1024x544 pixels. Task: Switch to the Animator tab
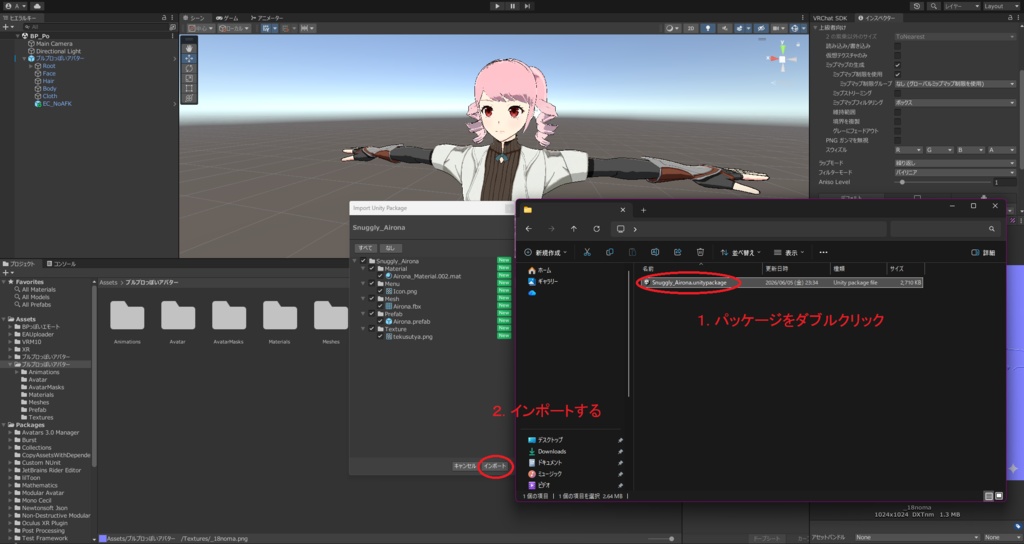point(266,18)
